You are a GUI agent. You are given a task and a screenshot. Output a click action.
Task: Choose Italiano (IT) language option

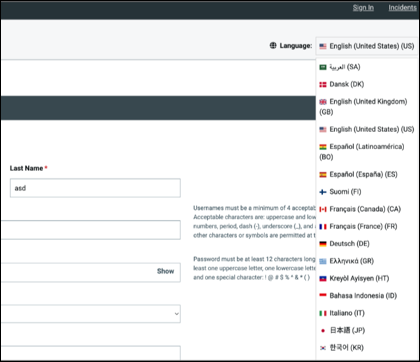click(x=366, y=313)
